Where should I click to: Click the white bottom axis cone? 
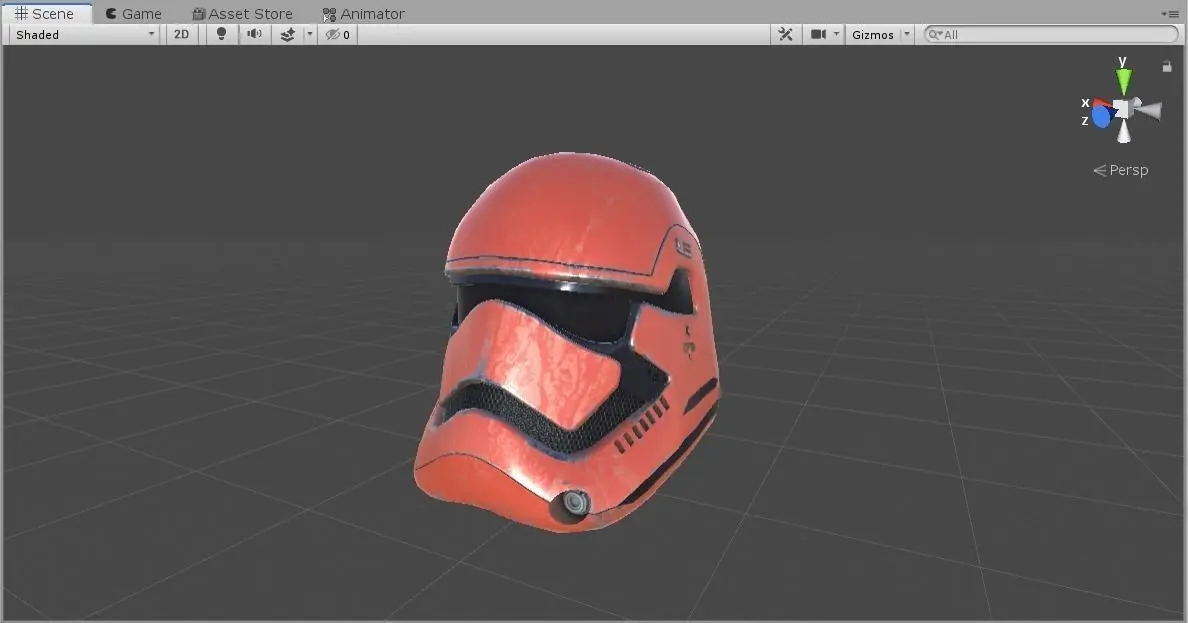point(1124,133)
